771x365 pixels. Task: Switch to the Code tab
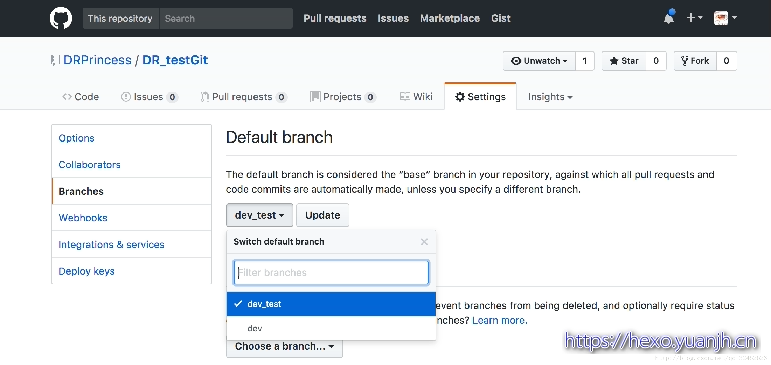81,97
